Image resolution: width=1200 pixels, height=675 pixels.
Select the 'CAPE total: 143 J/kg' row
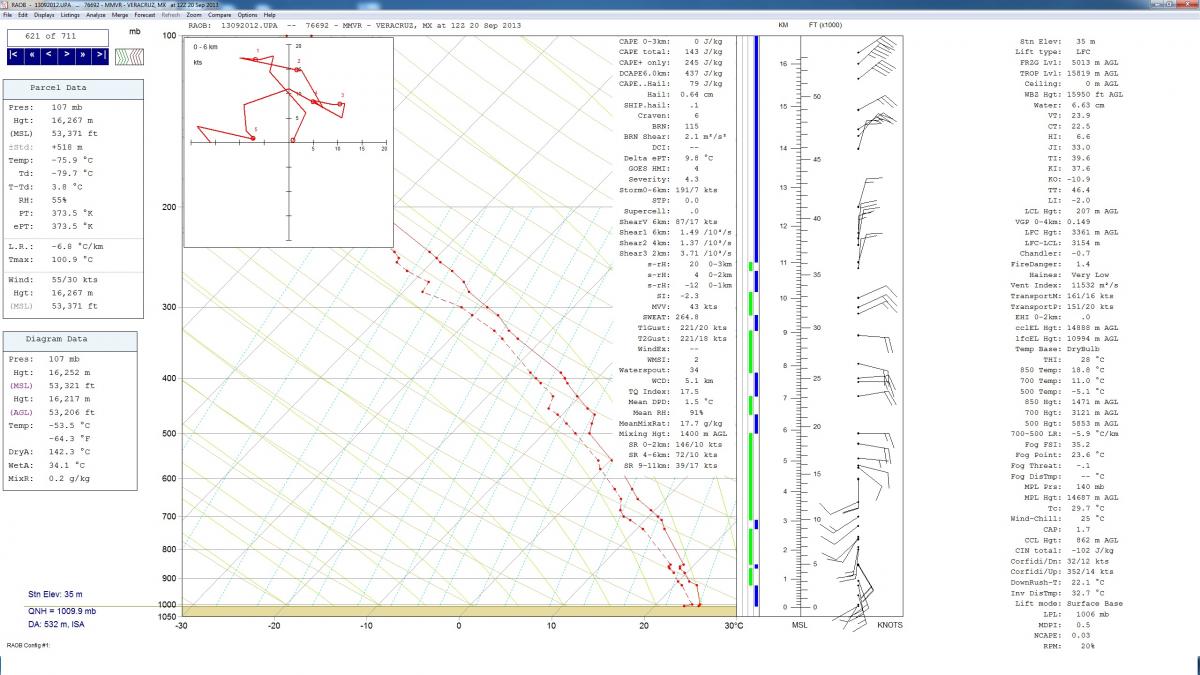coord(672,51)
